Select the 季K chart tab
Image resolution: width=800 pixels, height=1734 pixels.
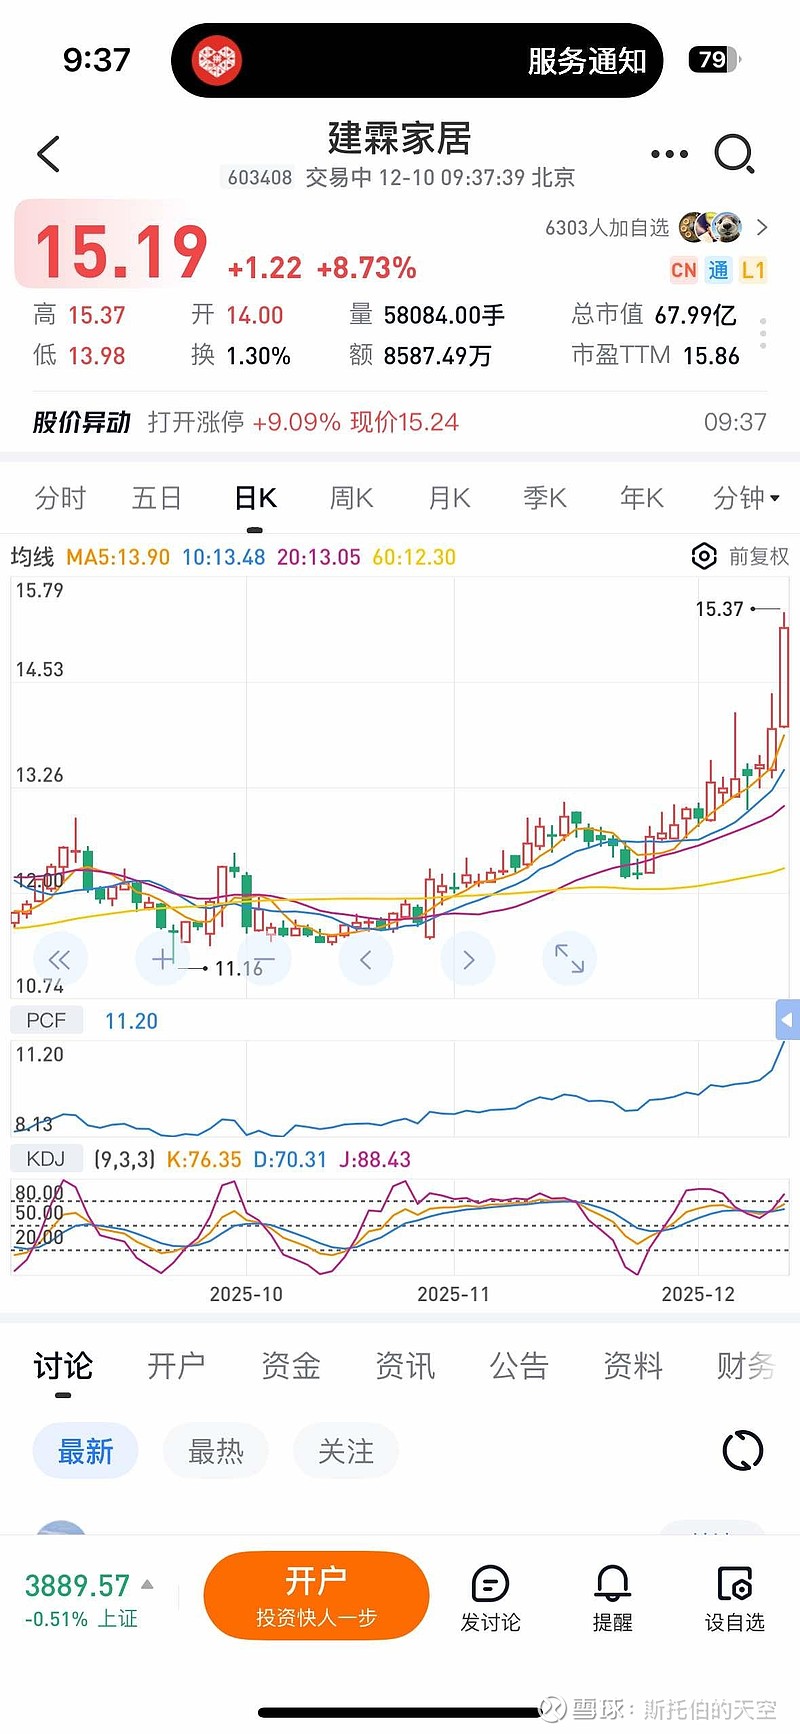[x=545, y=498]
